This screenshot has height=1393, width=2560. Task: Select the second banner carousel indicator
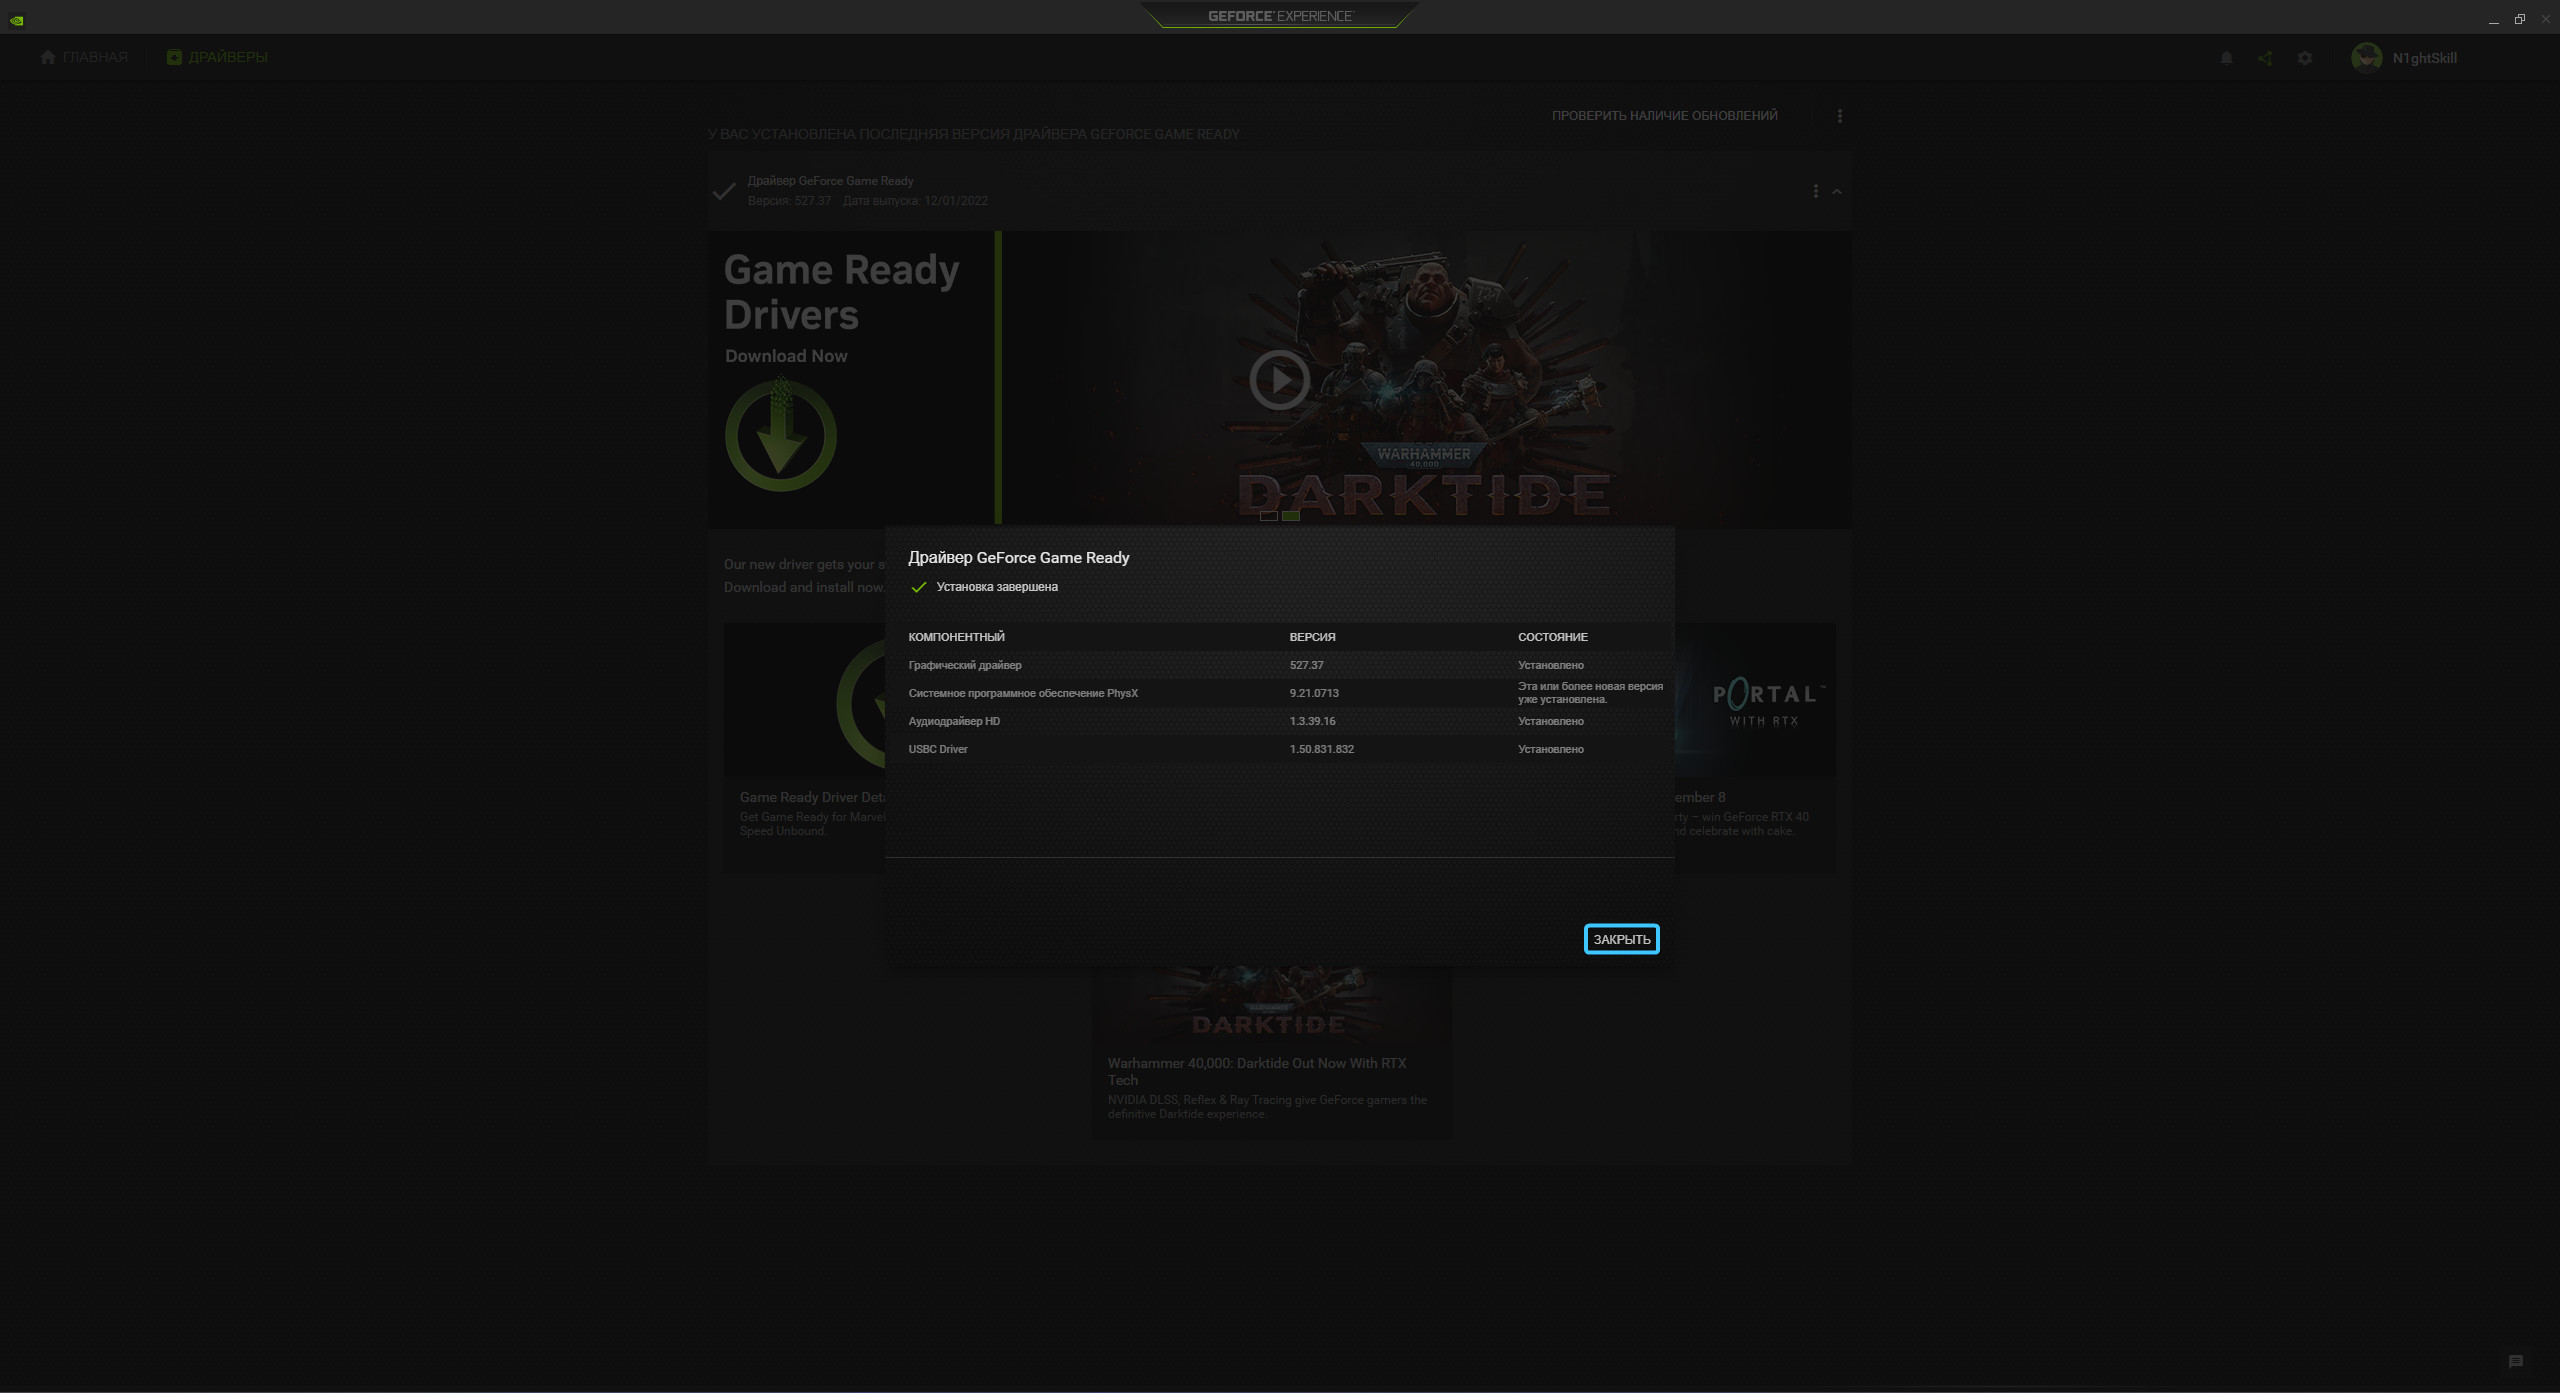pyautogui.click(x=1291, y=516)
